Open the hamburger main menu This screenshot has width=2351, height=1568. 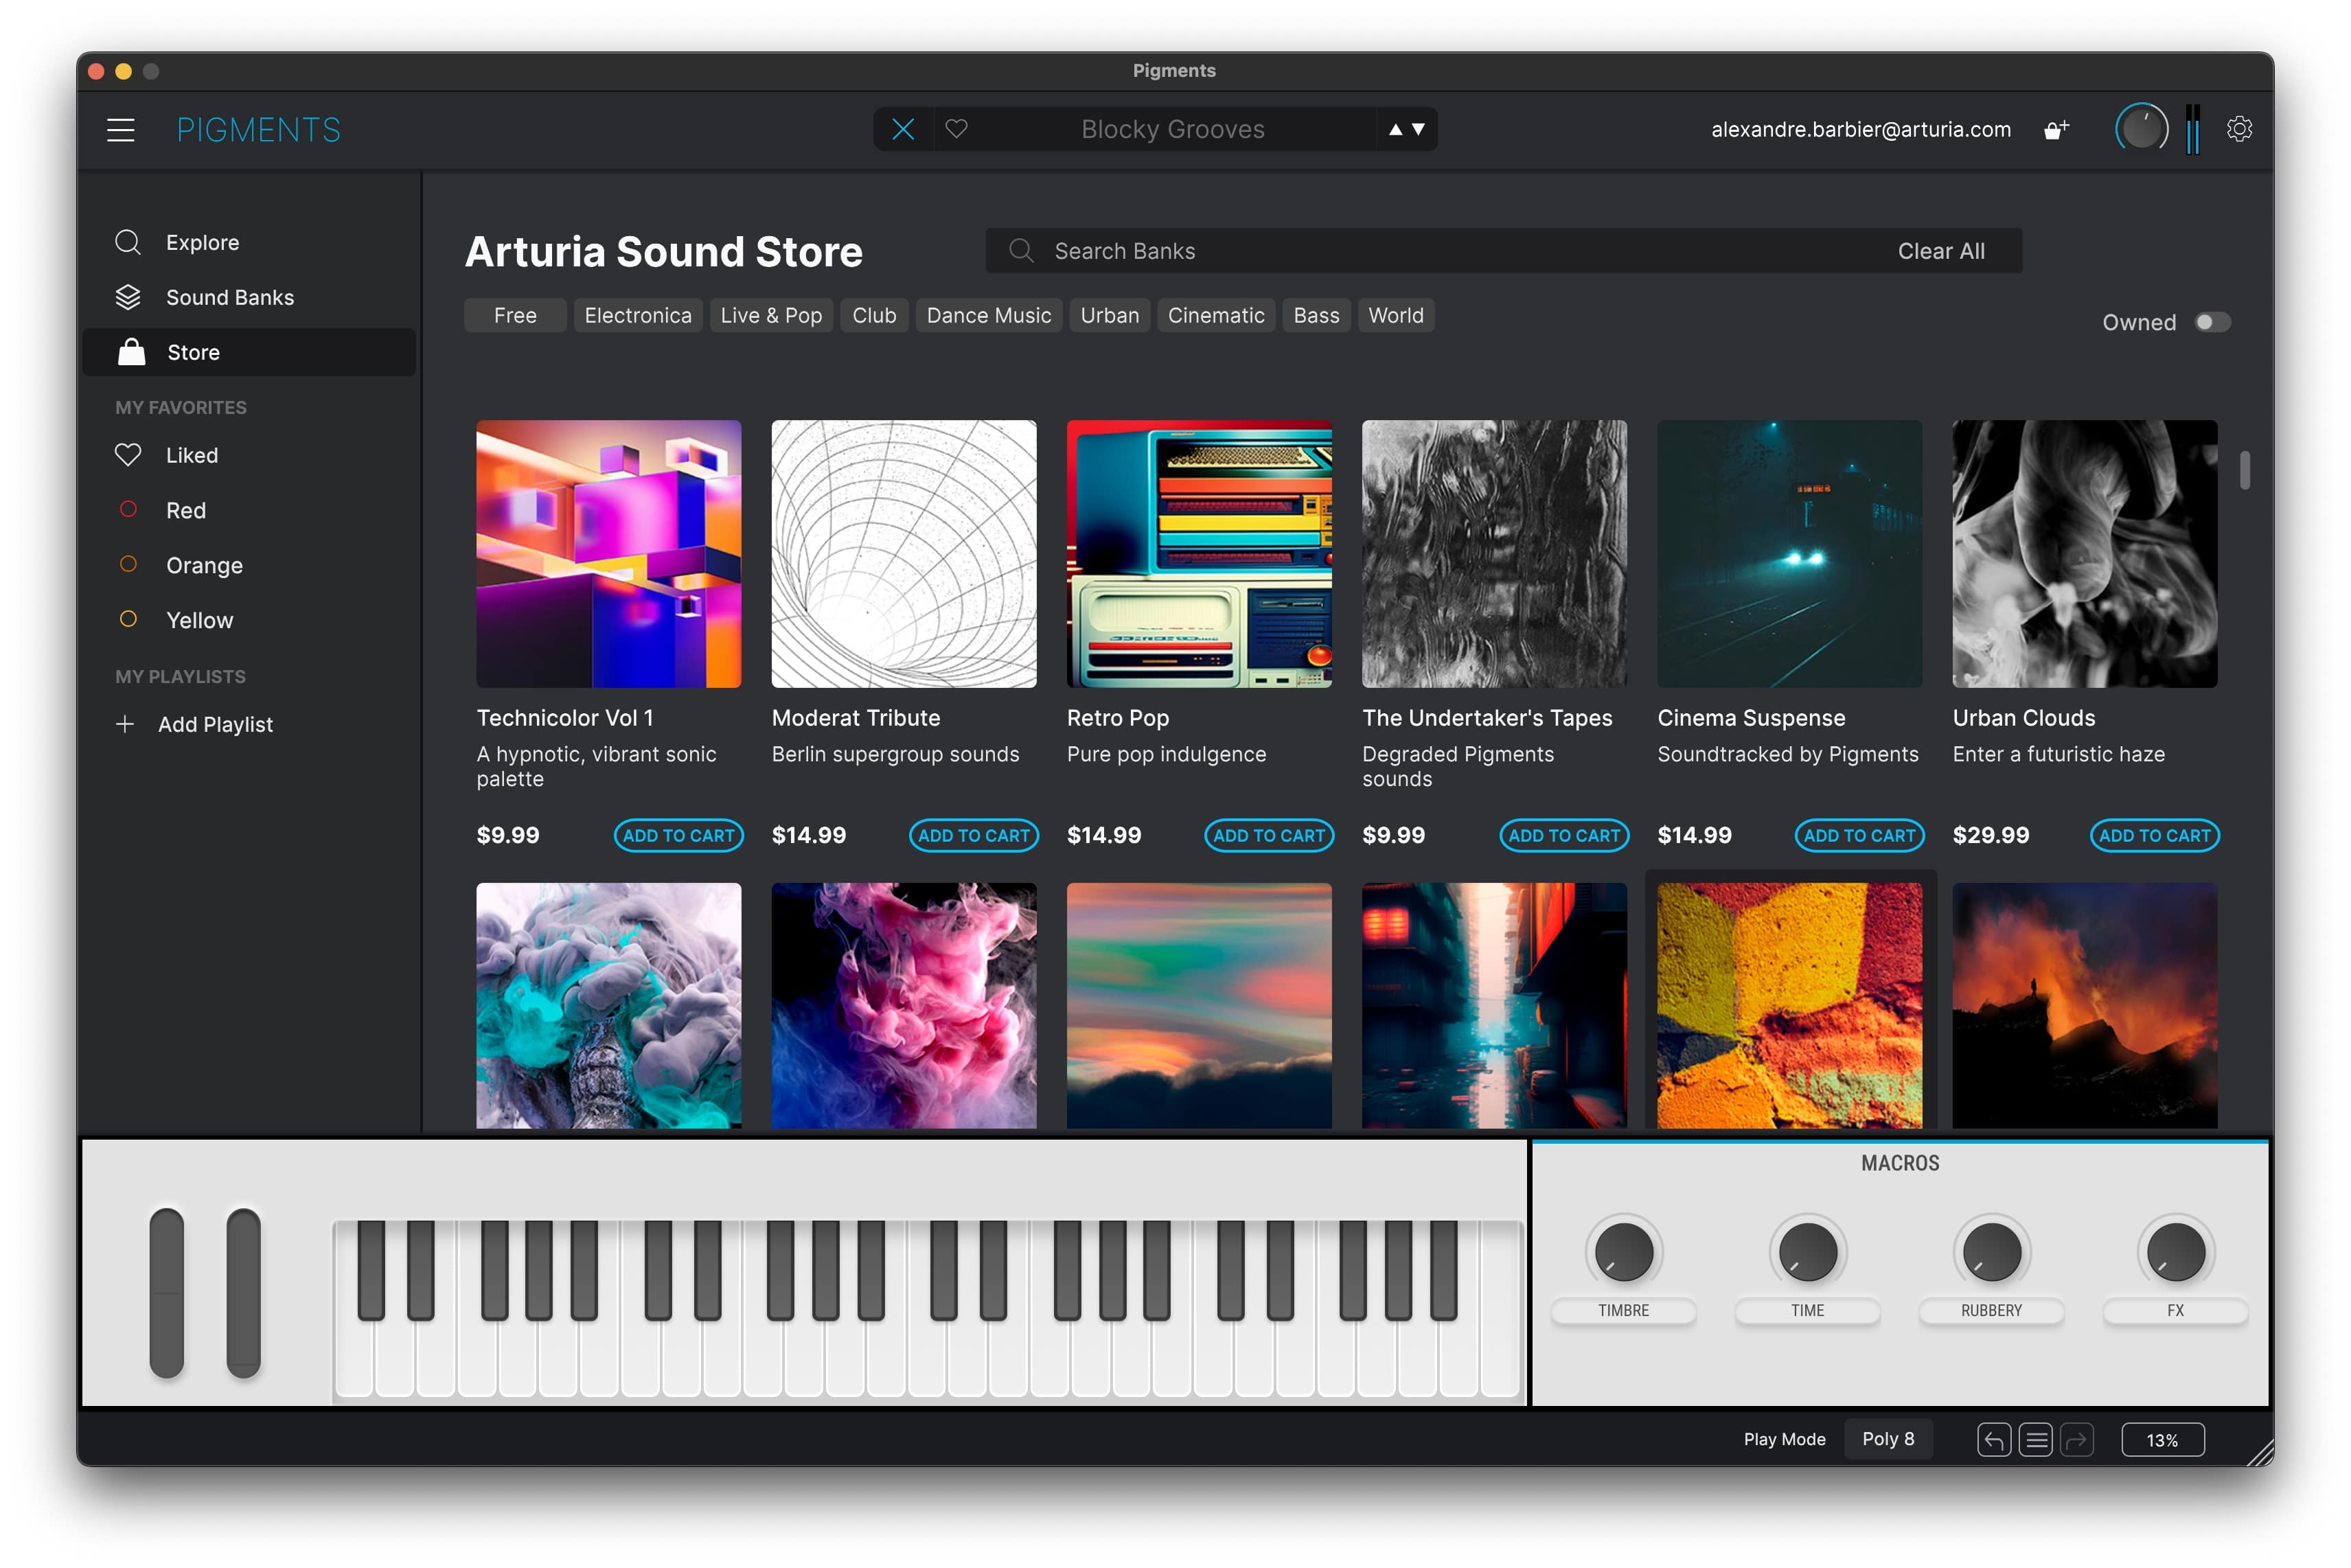pyautogui.click(x=121, y=130)
